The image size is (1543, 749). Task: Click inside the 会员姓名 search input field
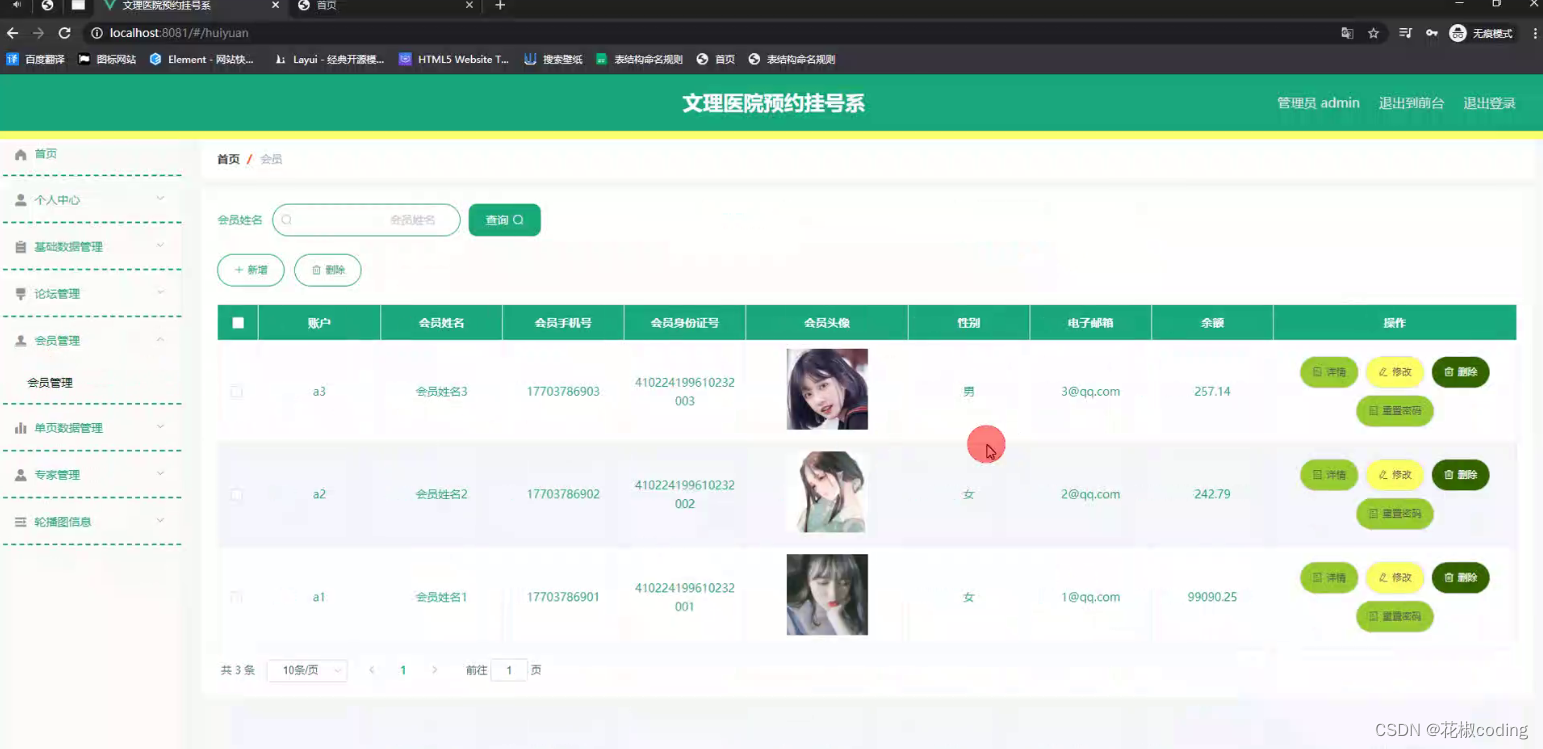[366, 220]
